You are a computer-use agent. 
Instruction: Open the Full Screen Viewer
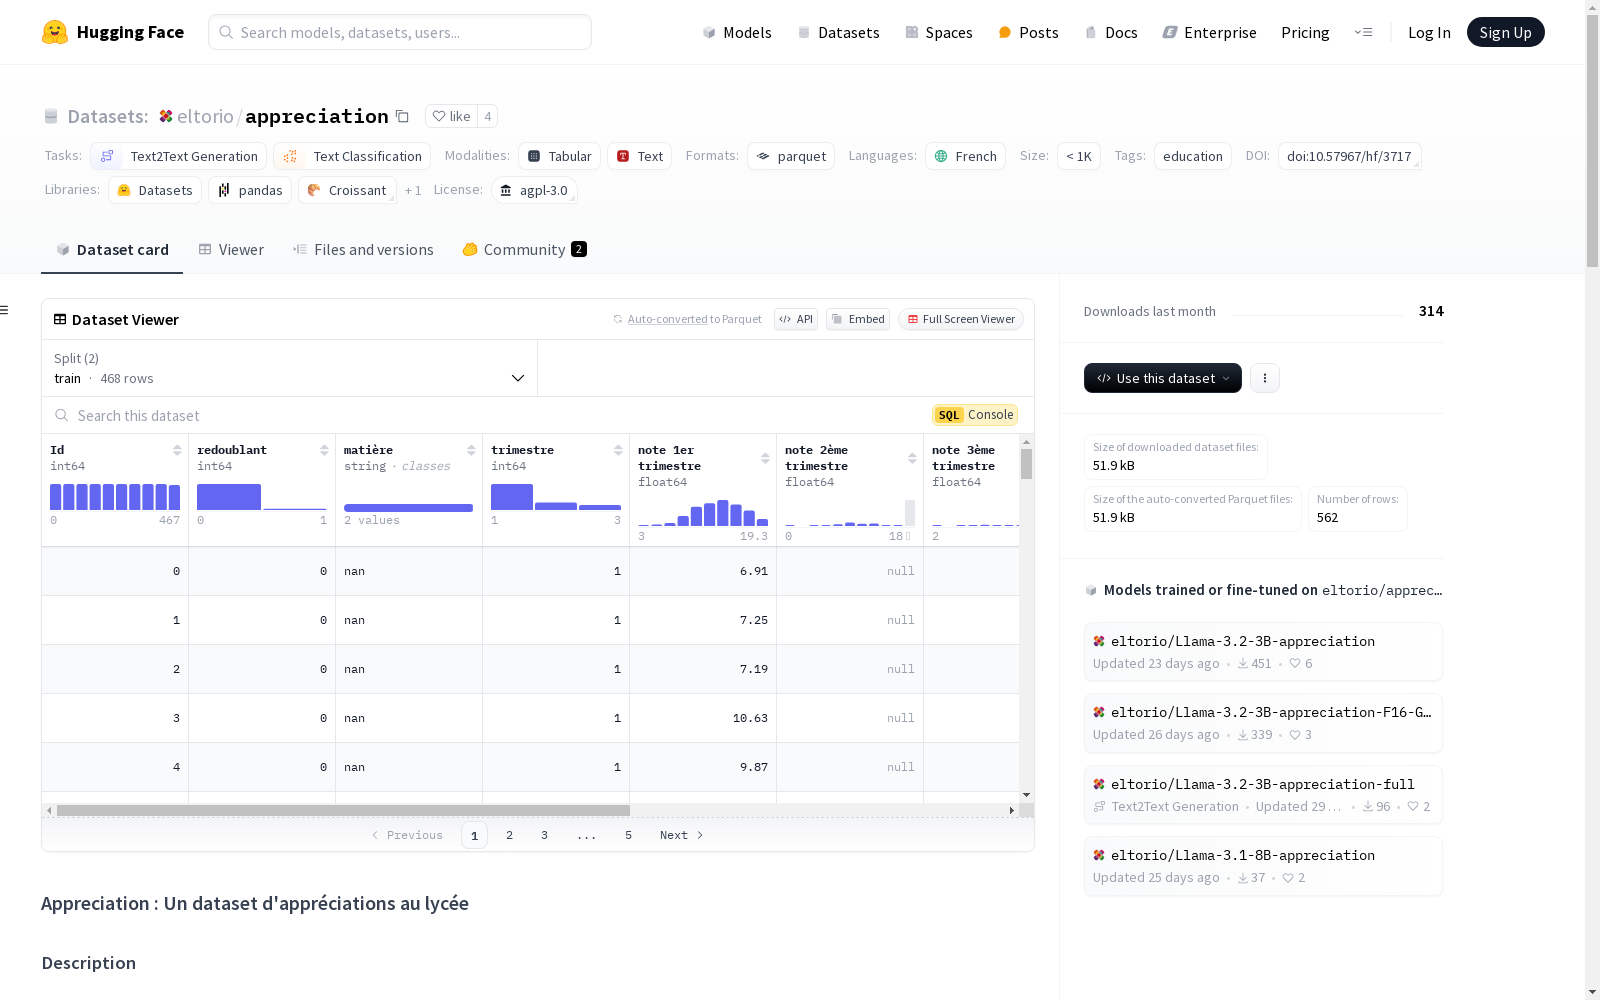[x=961, y=319]
